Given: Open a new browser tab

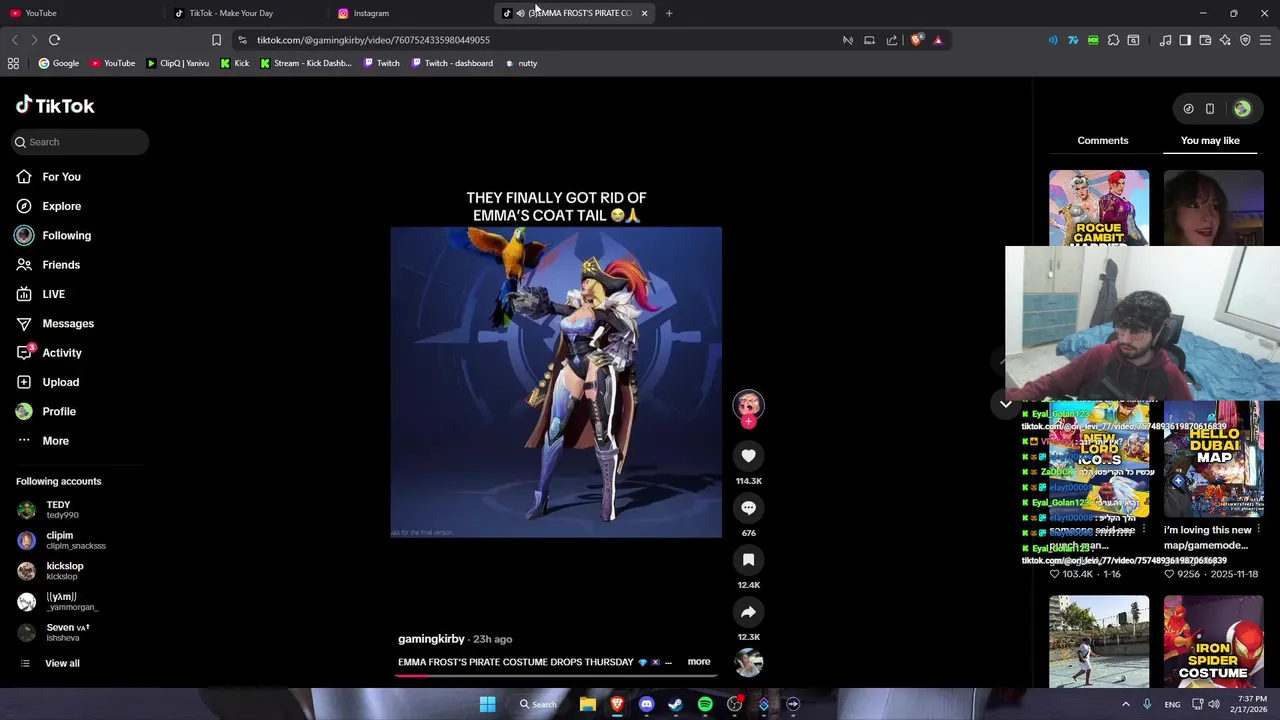Looking at the screenshot, I should 669,13.
